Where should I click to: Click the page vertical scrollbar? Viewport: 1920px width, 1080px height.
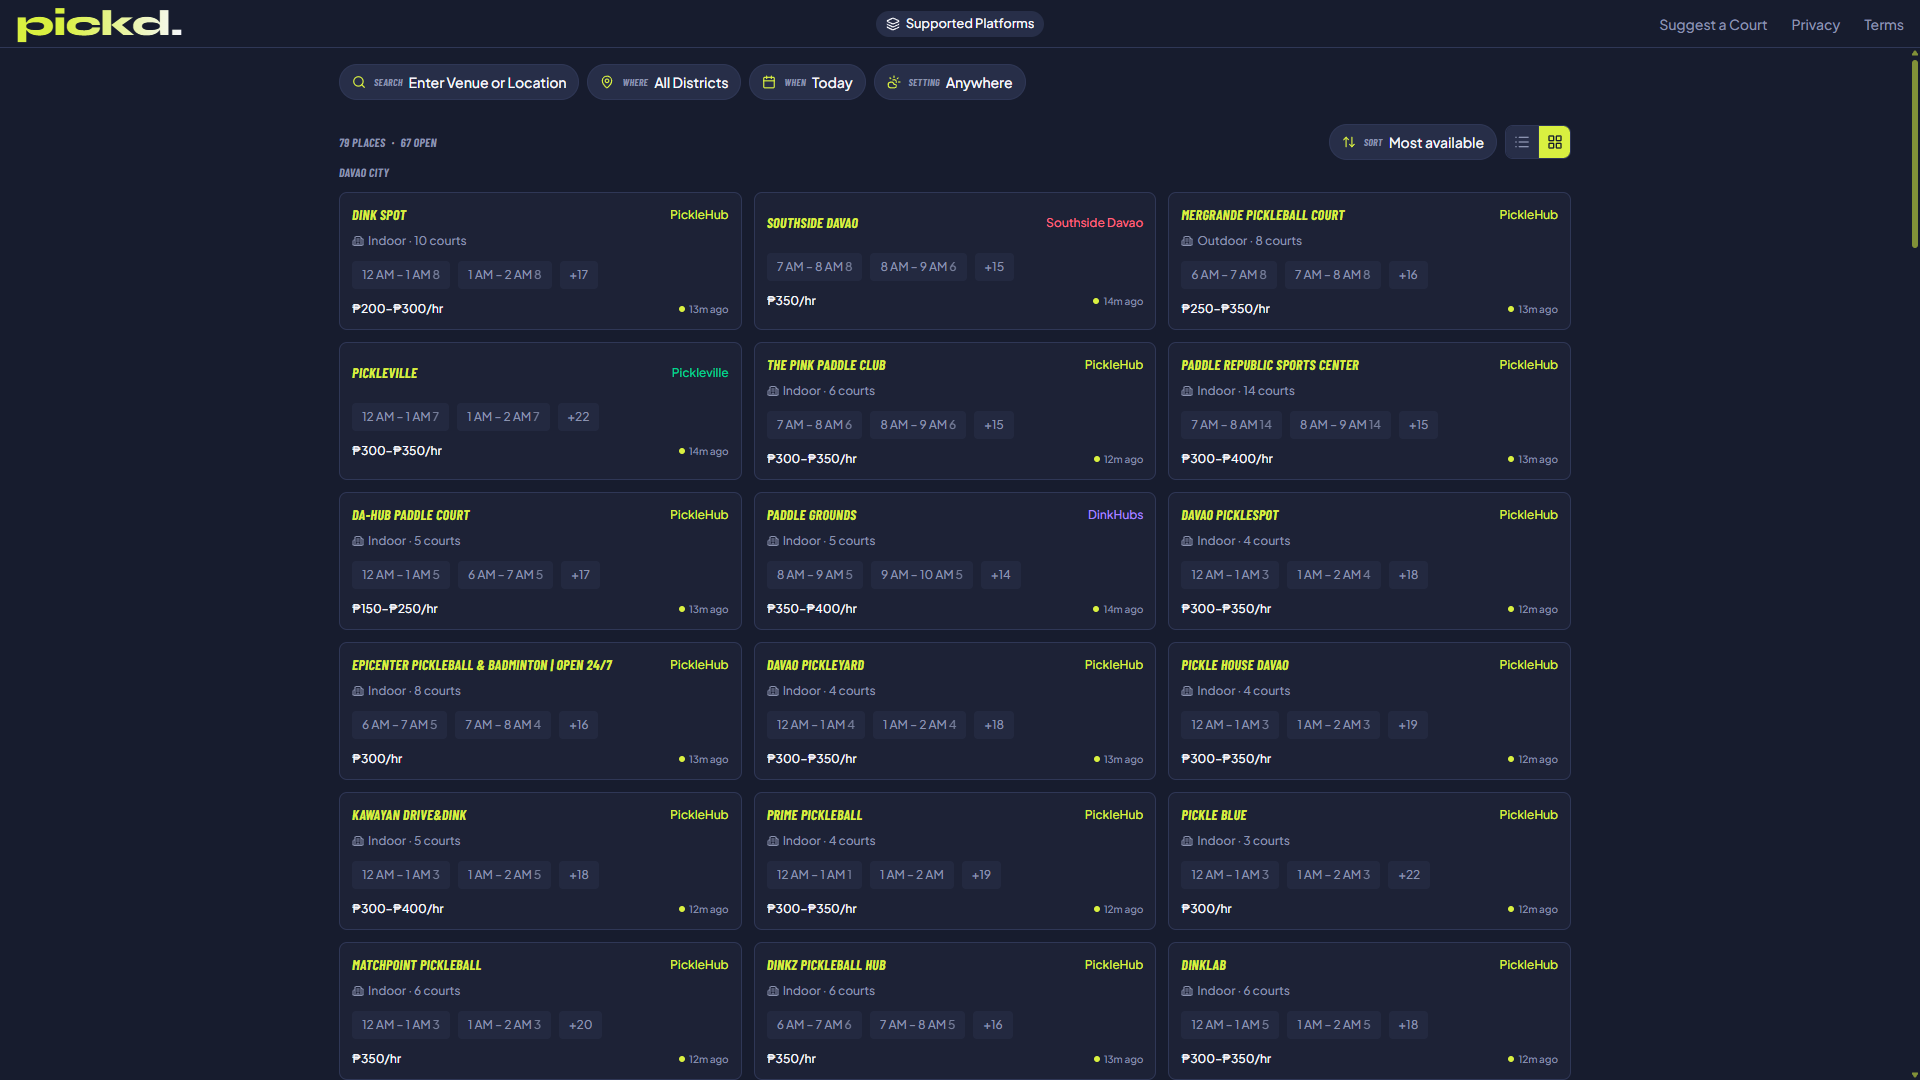pyautogui.click(x=1914, y=155)
